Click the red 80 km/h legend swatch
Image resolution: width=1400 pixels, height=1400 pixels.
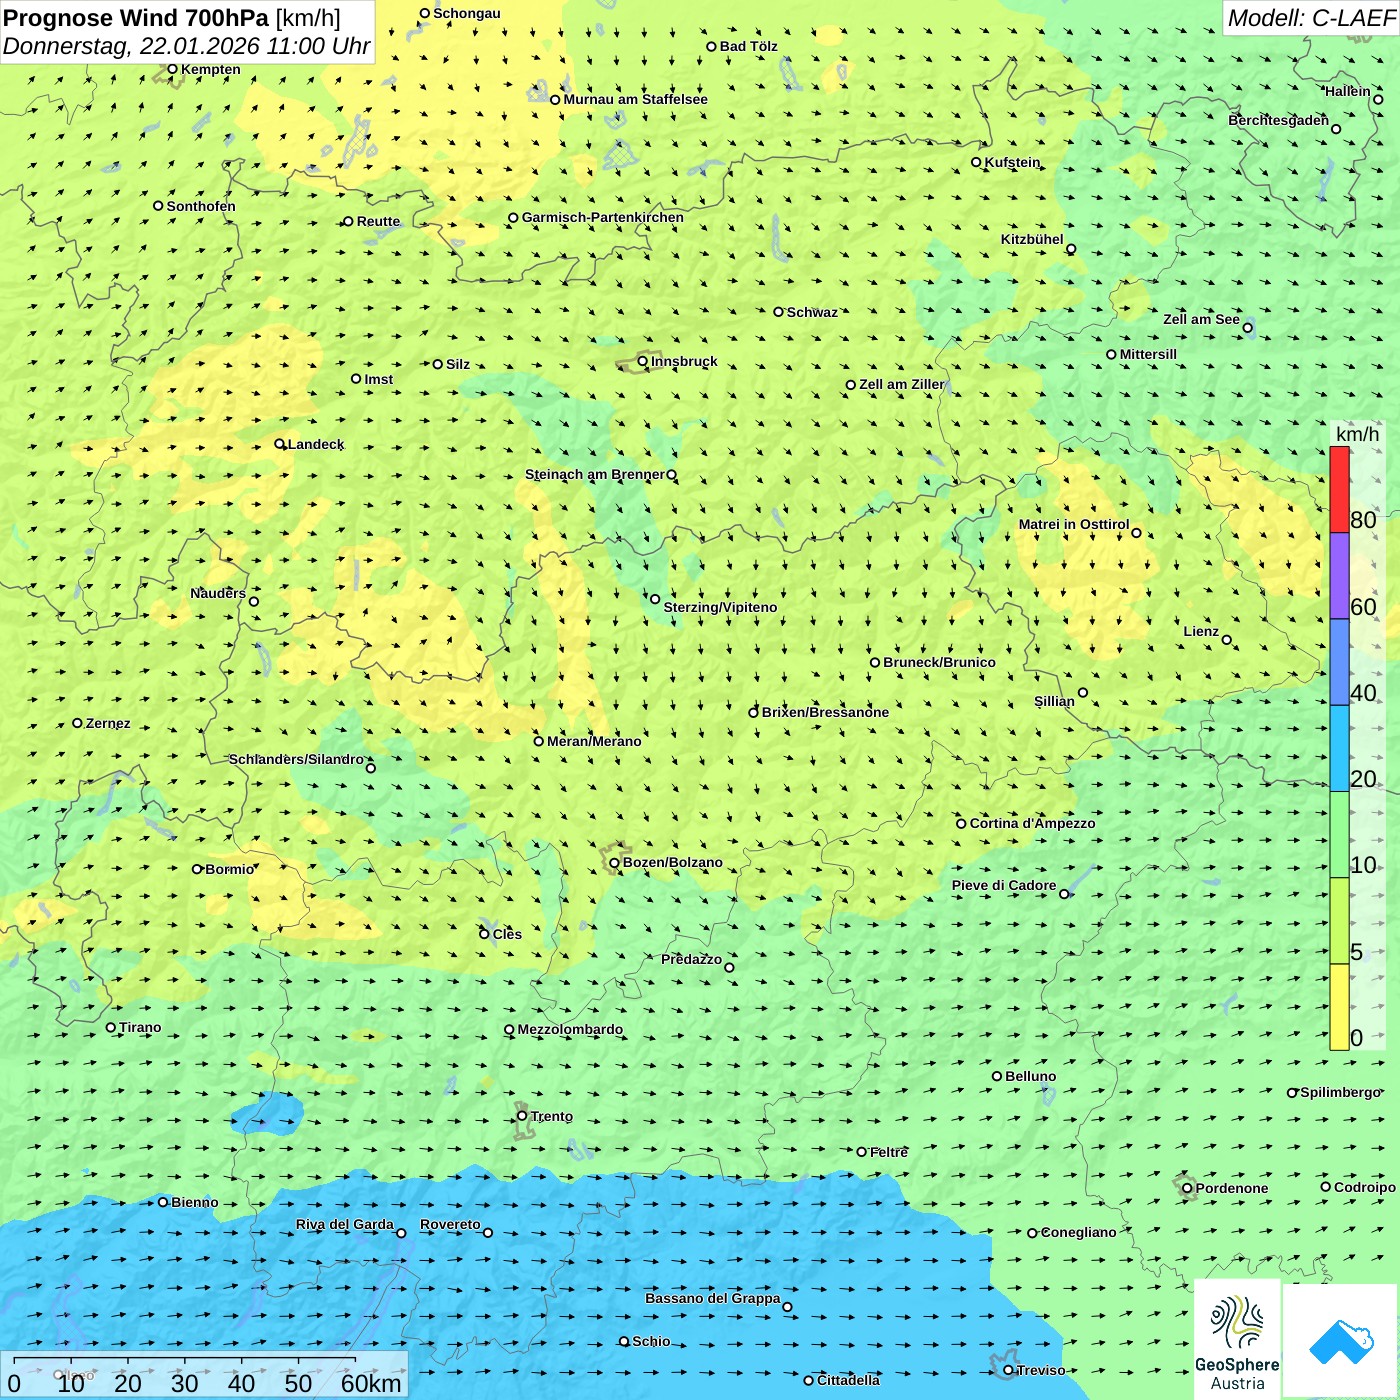tap(1339, 490)
